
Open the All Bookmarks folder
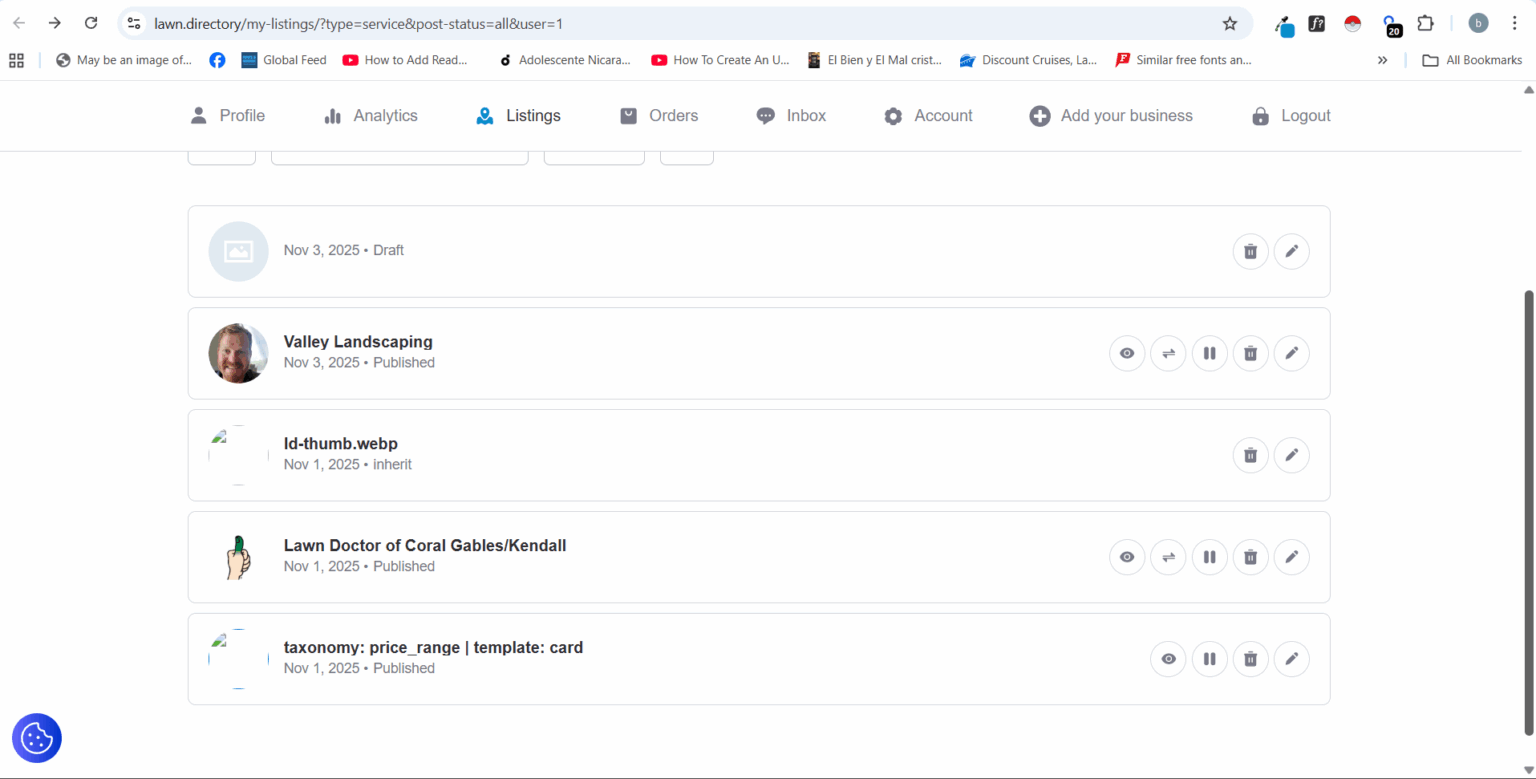click(1472, 60)
